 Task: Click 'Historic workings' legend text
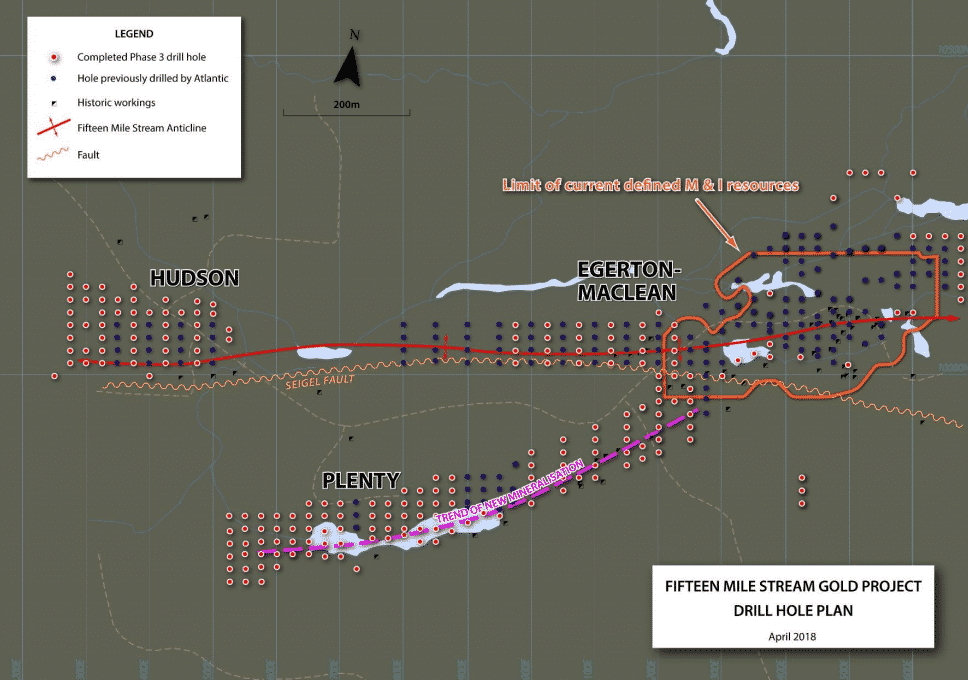(116, 103)
